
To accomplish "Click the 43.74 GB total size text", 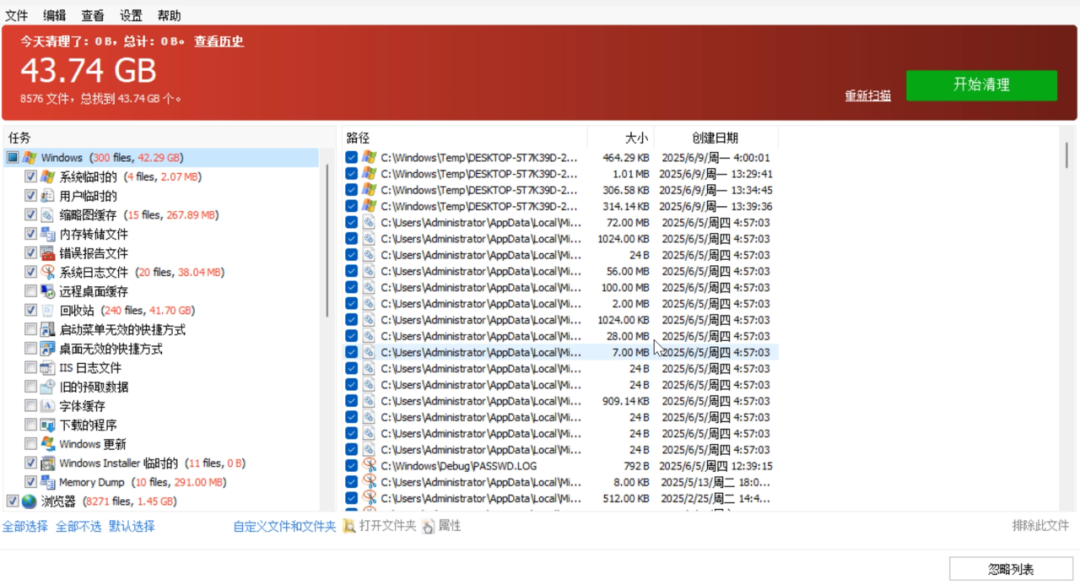I will pos(88,70).
